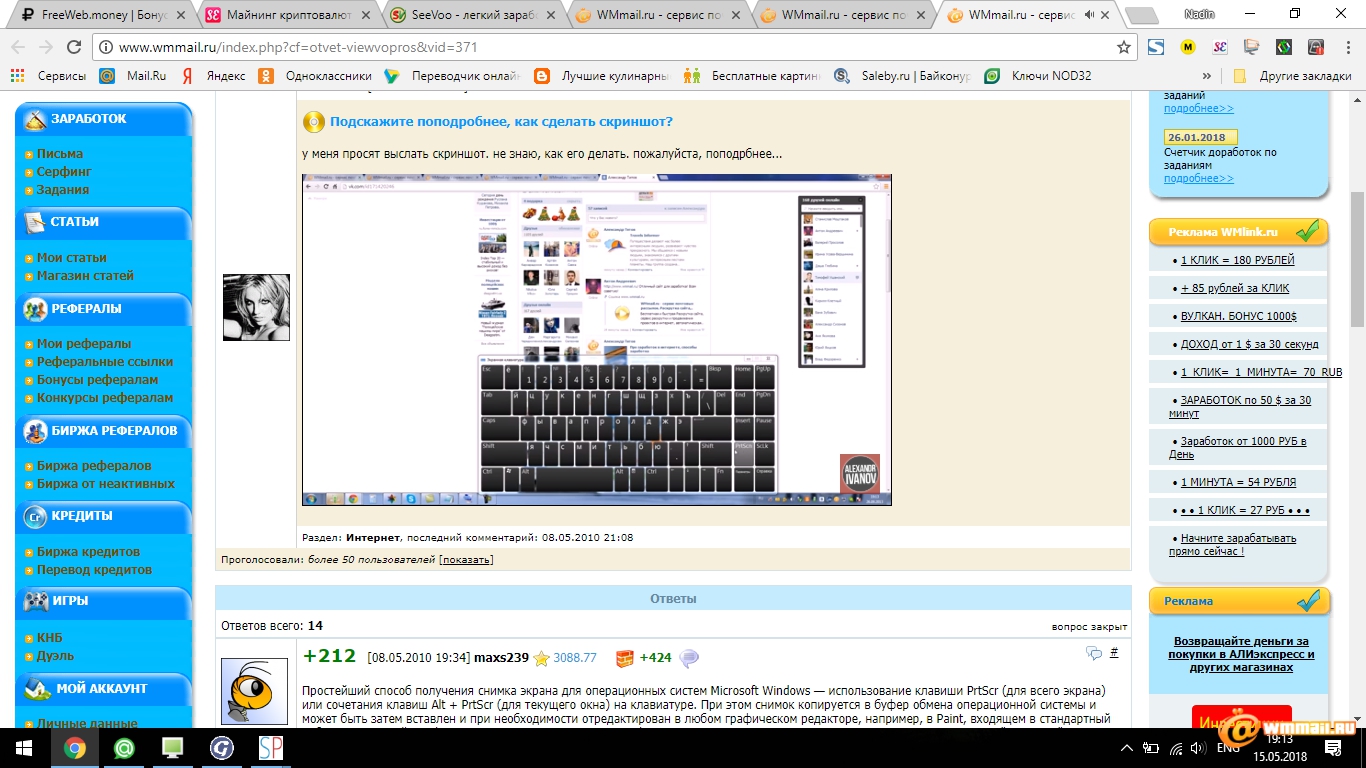1366x768 pixels.
Task: Go back with the browser back arrow
Action: coord(19,47)
